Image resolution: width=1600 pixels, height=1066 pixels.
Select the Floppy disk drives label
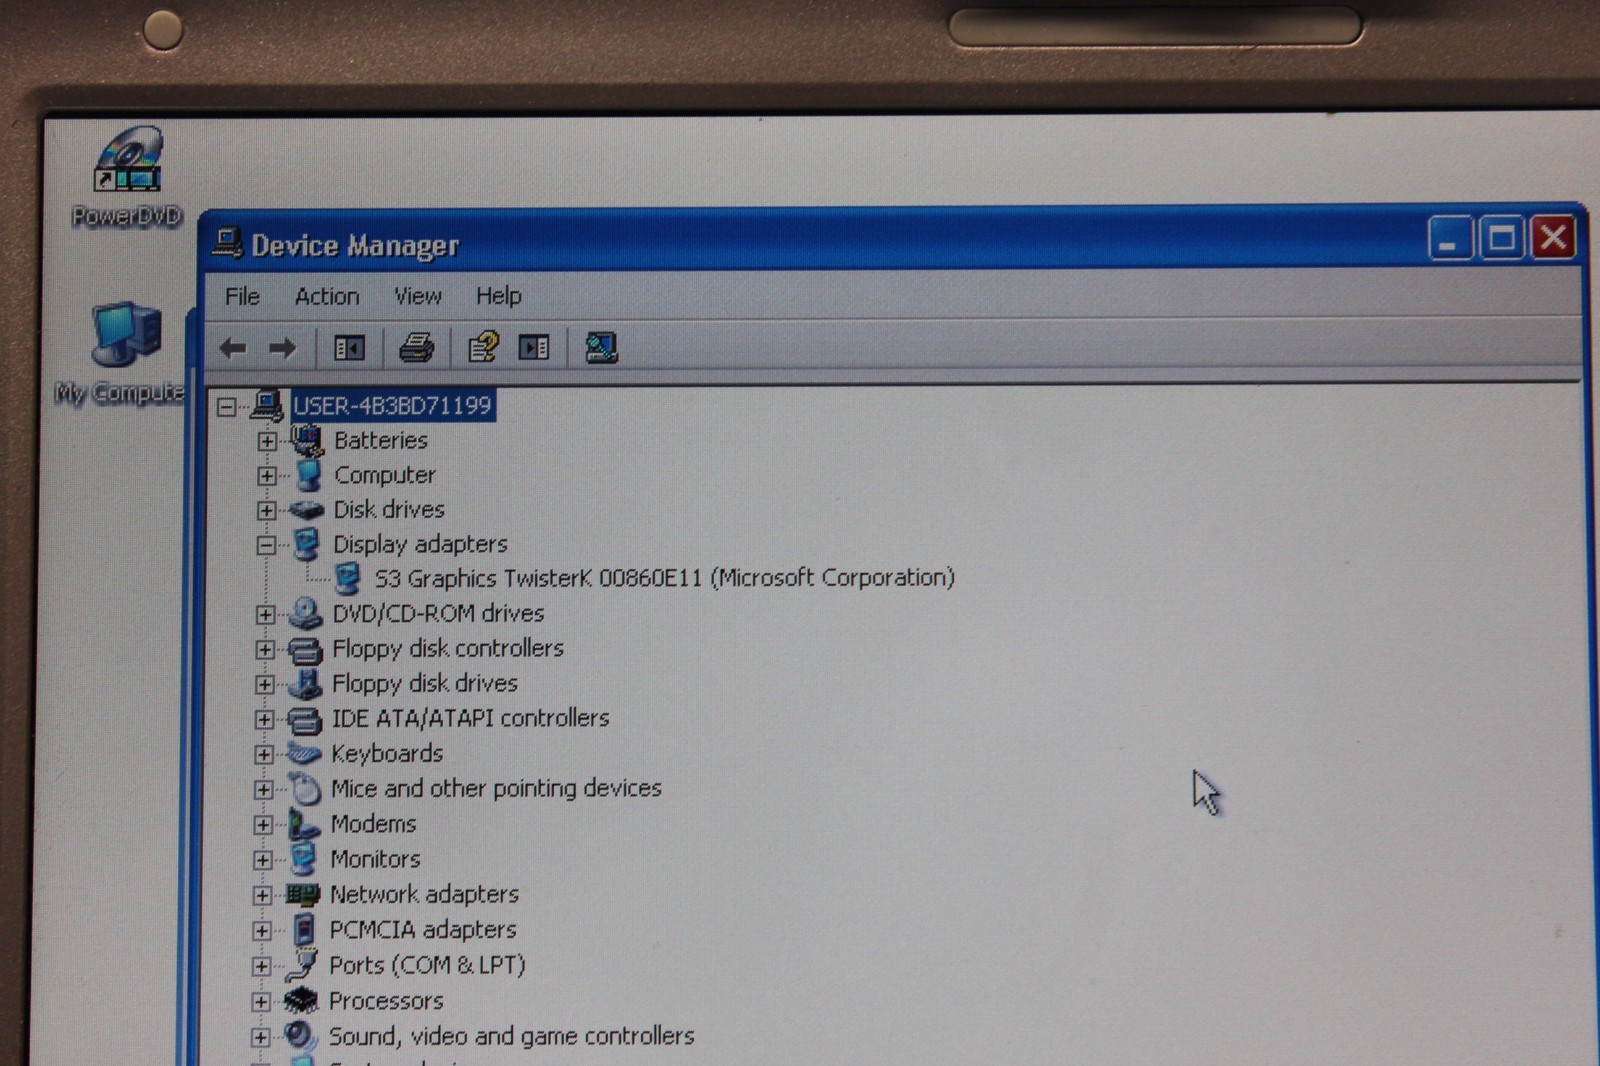tap(426, 684)
